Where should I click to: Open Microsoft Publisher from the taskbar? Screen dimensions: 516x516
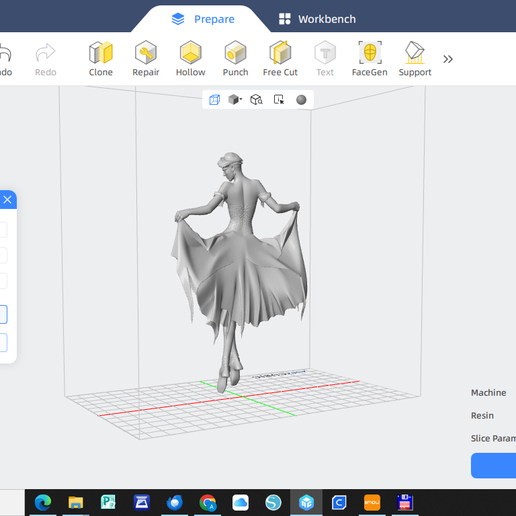point(108,502)
